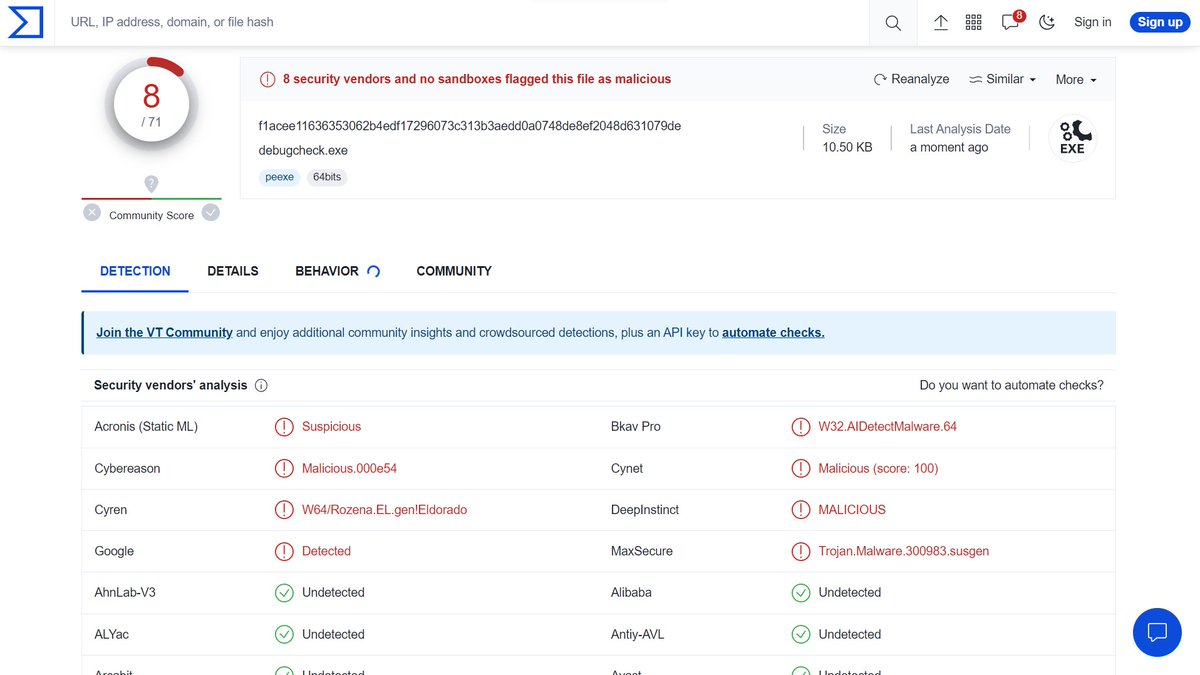Open the More dropdown menu

click(1076, 79)
